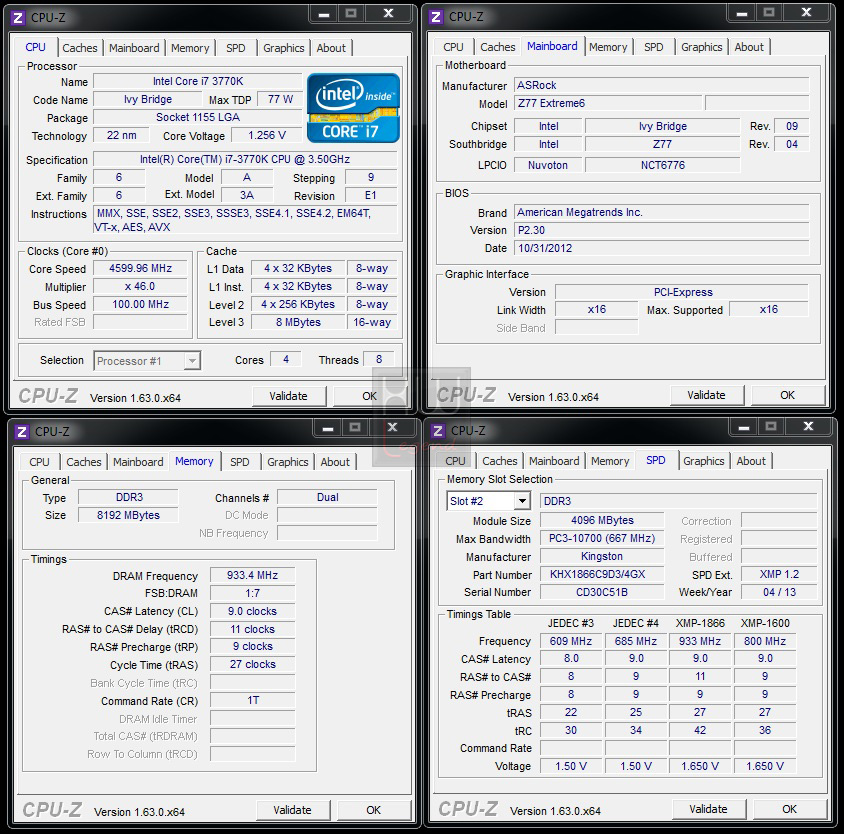Click the SPD Ext. value XMP 1.2

(x=779, y=574)
